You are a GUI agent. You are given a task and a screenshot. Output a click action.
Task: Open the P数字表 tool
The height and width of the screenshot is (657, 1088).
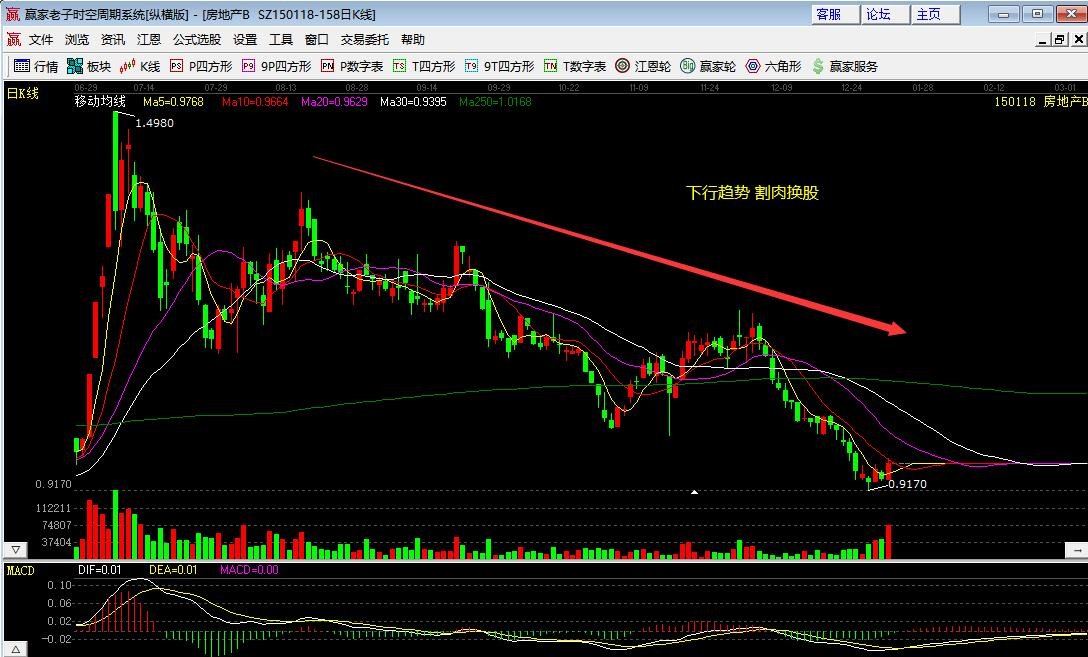coord(352,67)
